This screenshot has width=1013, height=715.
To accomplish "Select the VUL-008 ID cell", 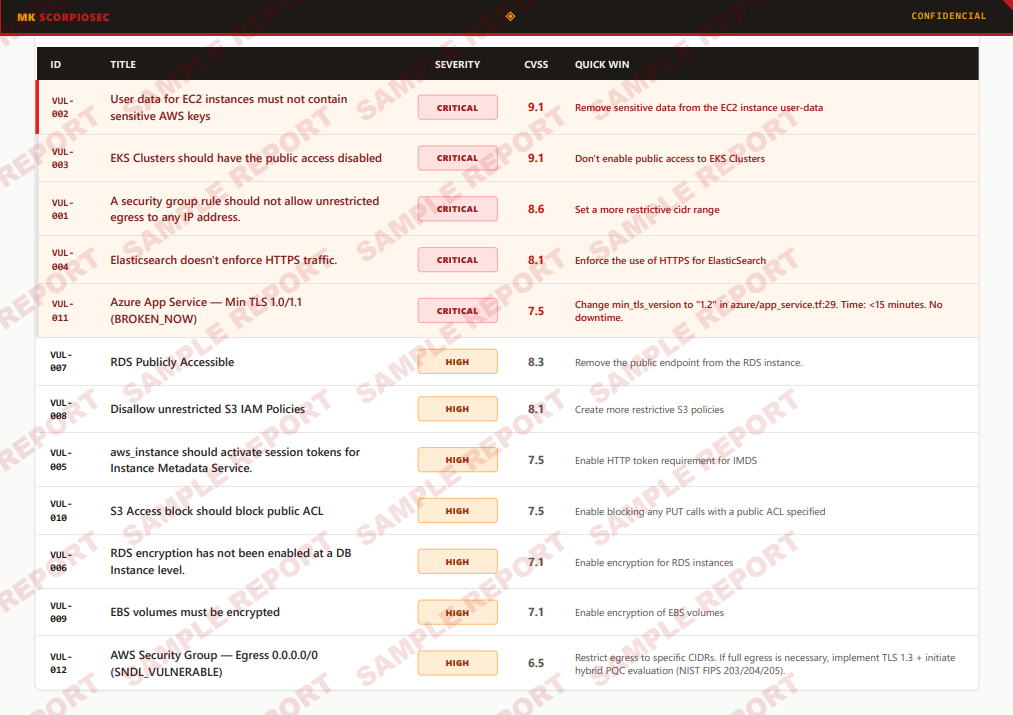I will coord(61,409).
